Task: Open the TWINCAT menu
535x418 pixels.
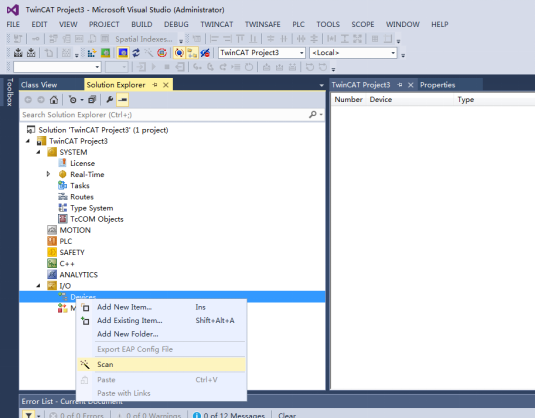Action: coord(217,24)
